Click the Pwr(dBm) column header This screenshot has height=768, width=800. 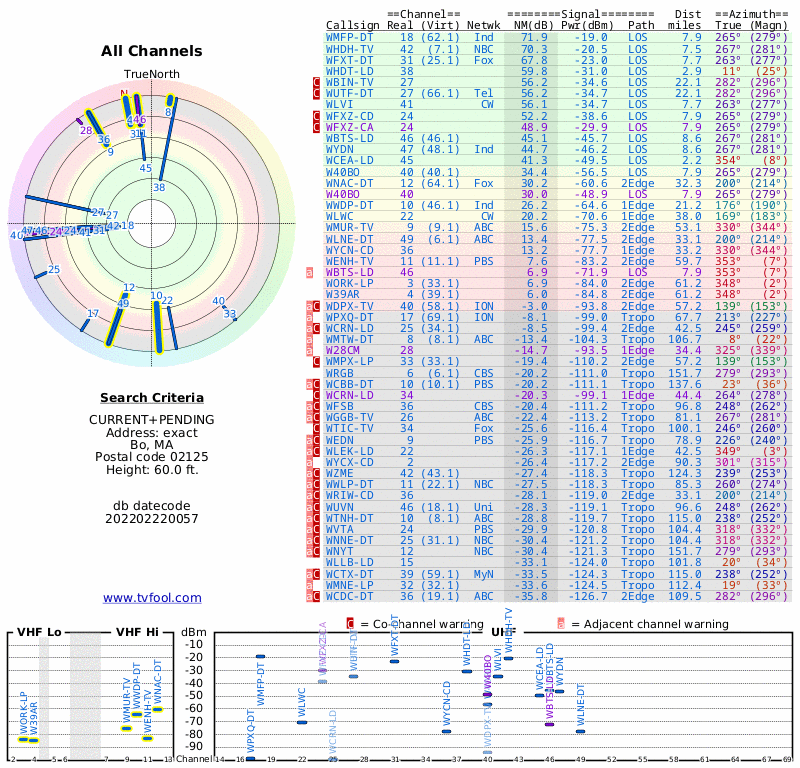point(587,26)
